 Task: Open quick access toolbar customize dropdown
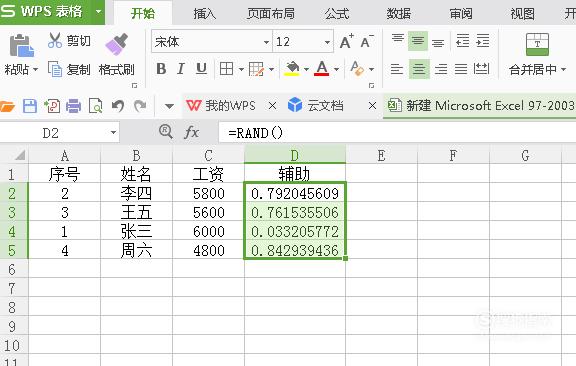coord(169,107)
